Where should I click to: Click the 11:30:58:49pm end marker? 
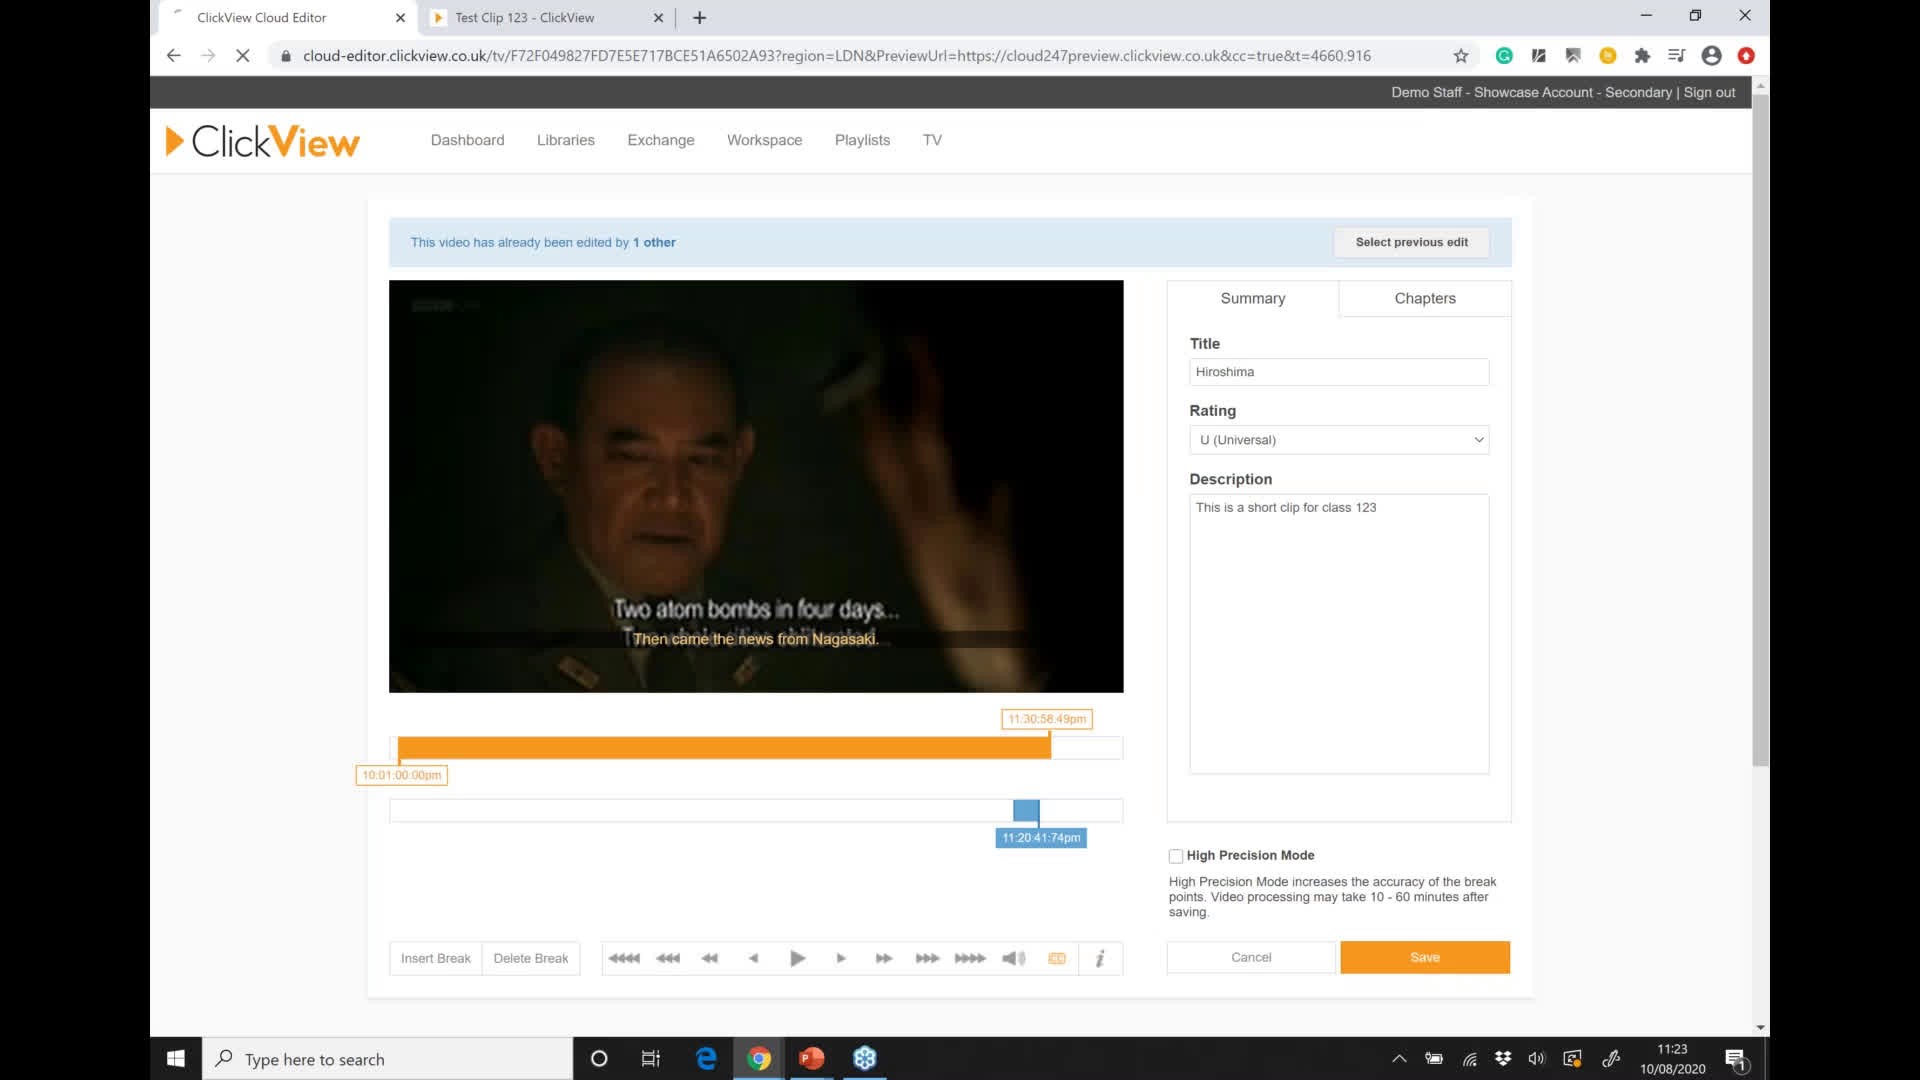coord(1047,719)
